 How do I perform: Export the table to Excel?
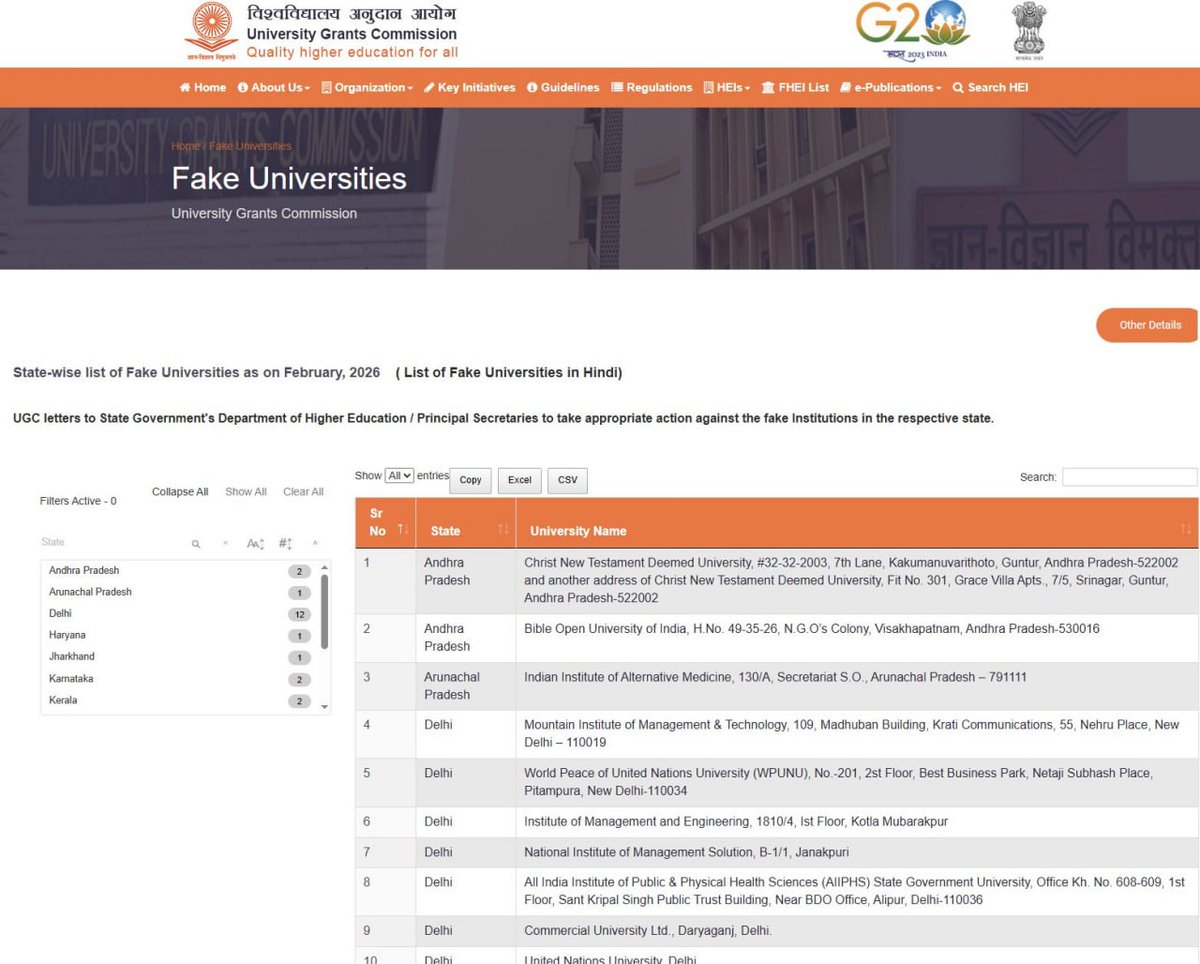click(x=520, y=481)
